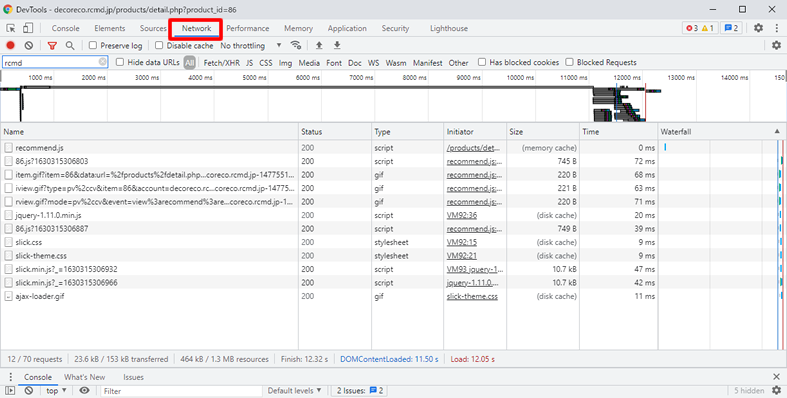Click the file icon of ajax-loader.gif

point(9,296)
